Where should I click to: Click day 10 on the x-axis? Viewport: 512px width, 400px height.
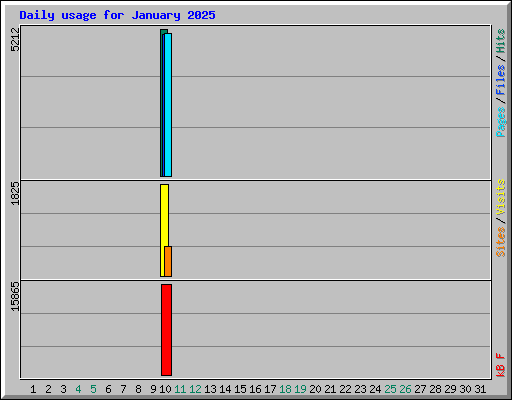tap(165, 389)
